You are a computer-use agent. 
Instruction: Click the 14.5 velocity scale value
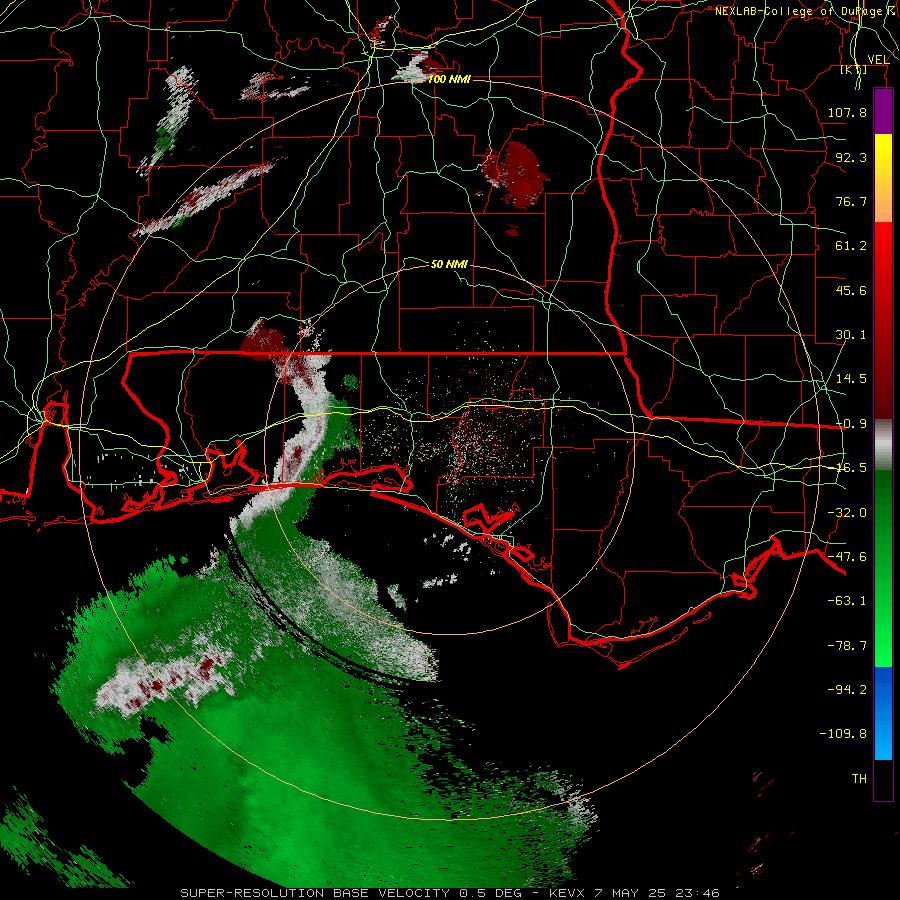pos(851,379)
